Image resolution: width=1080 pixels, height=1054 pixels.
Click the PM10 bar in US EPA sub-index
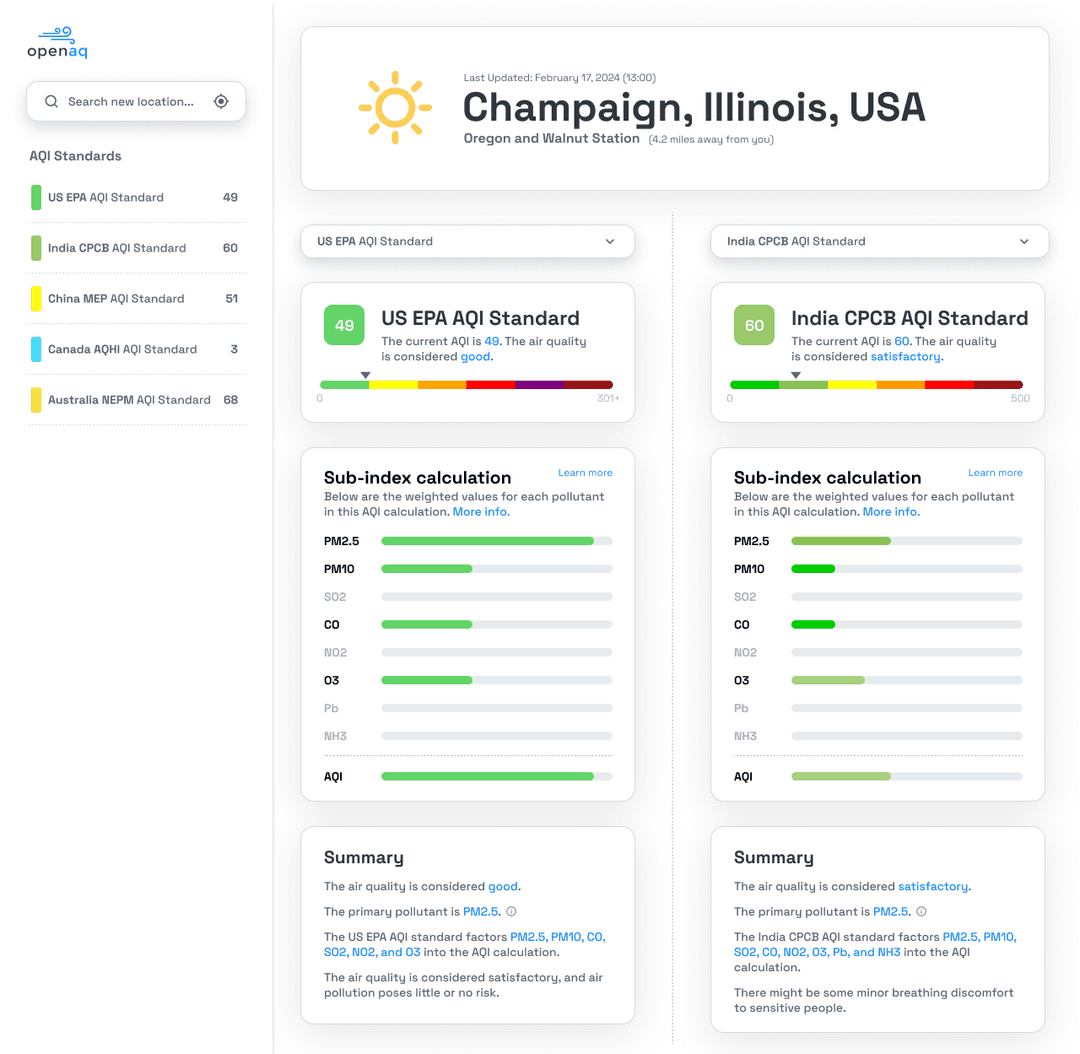497,569
